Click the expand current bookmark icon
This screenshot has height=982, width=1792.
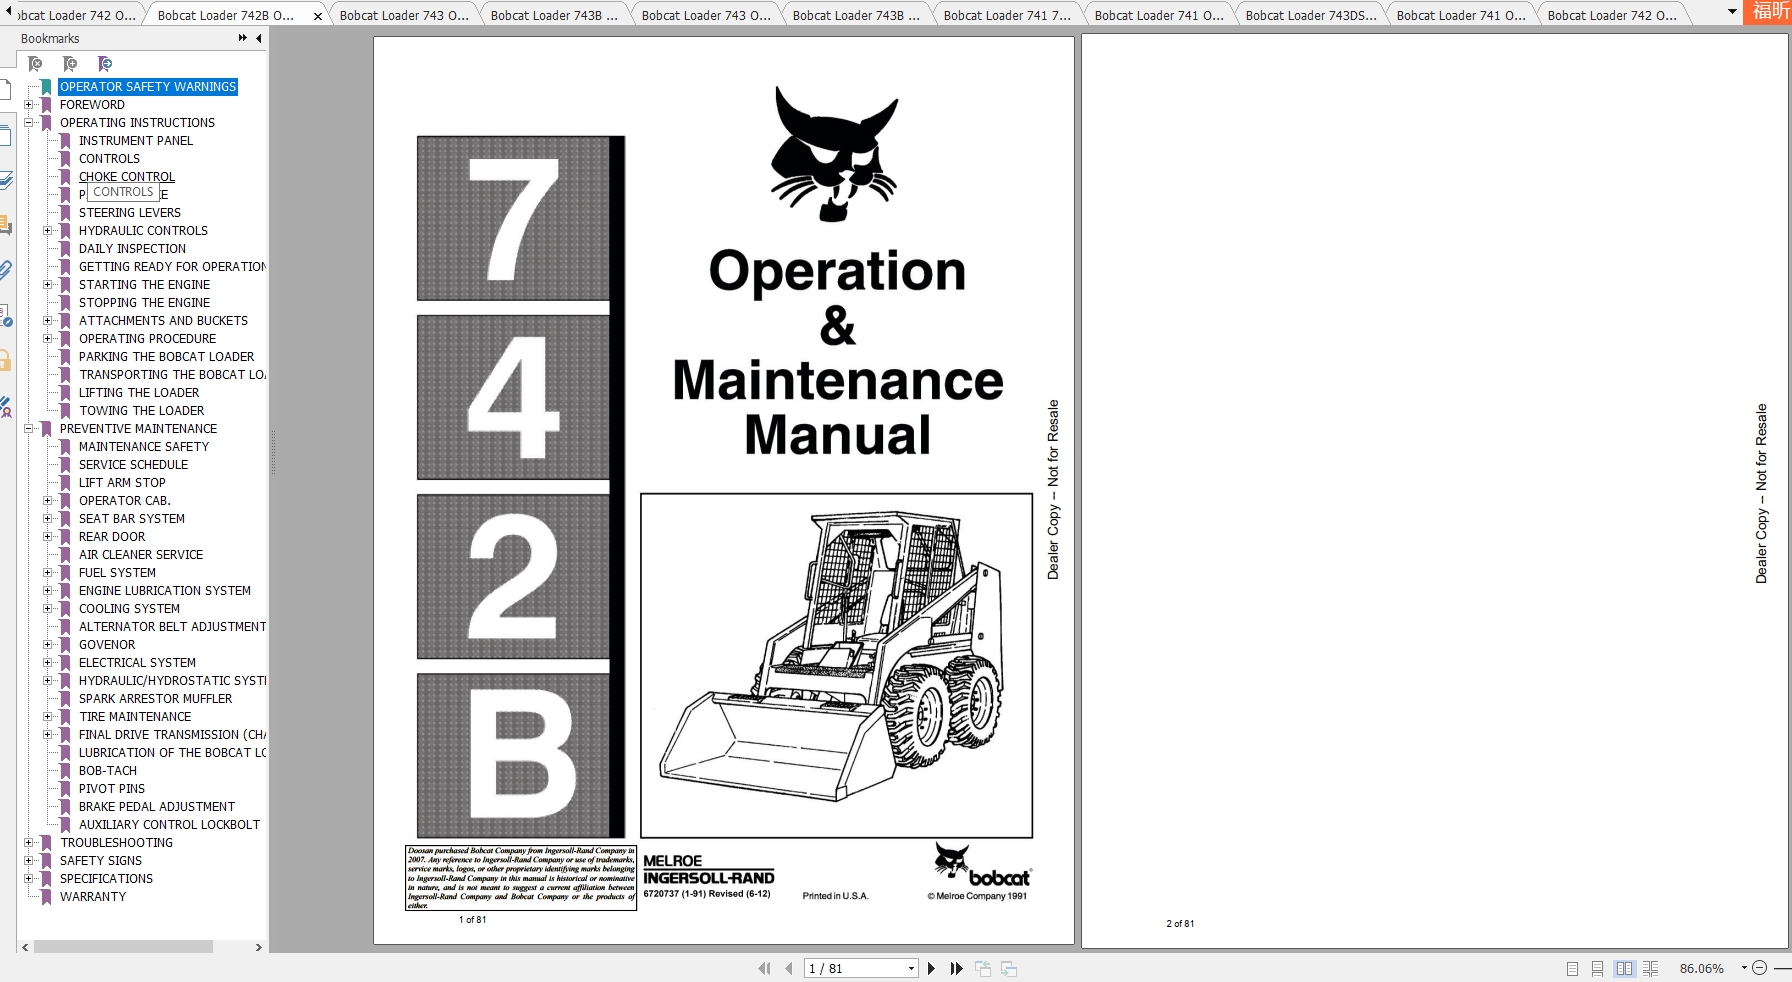(x=104, y=63)
